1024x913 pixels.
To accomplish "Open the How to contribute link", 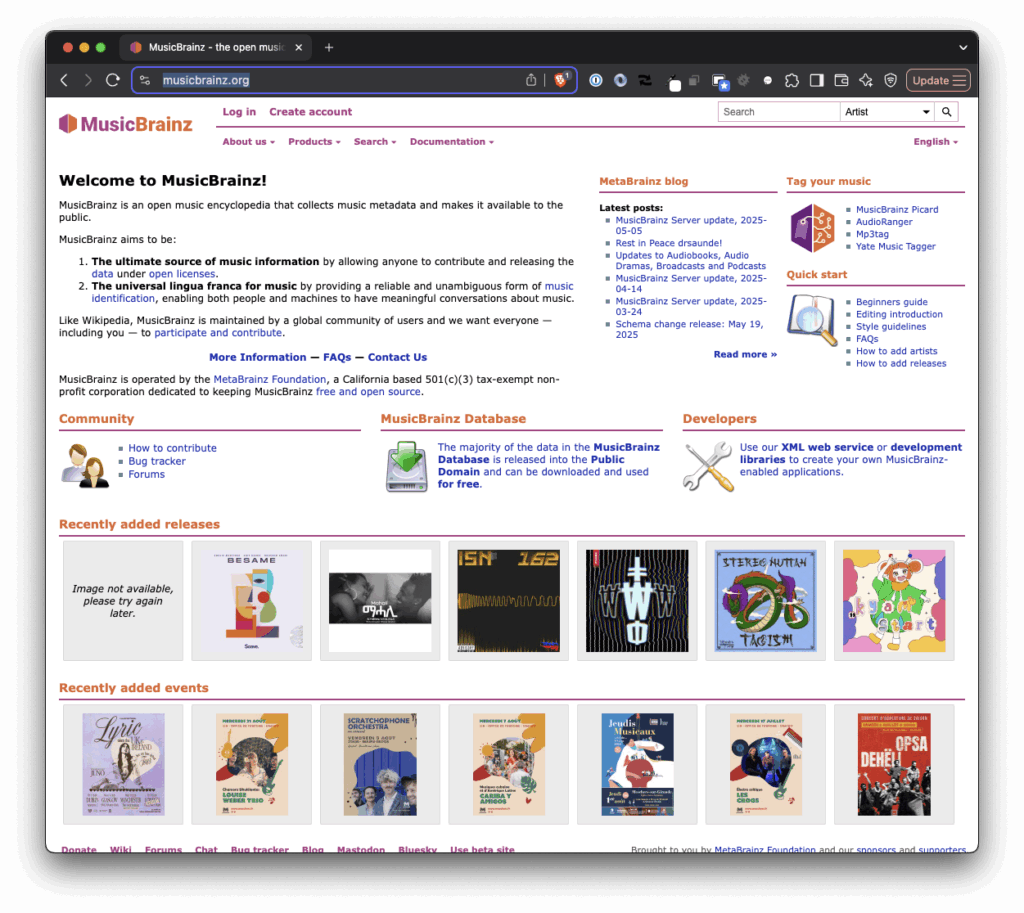I will 172,448.
